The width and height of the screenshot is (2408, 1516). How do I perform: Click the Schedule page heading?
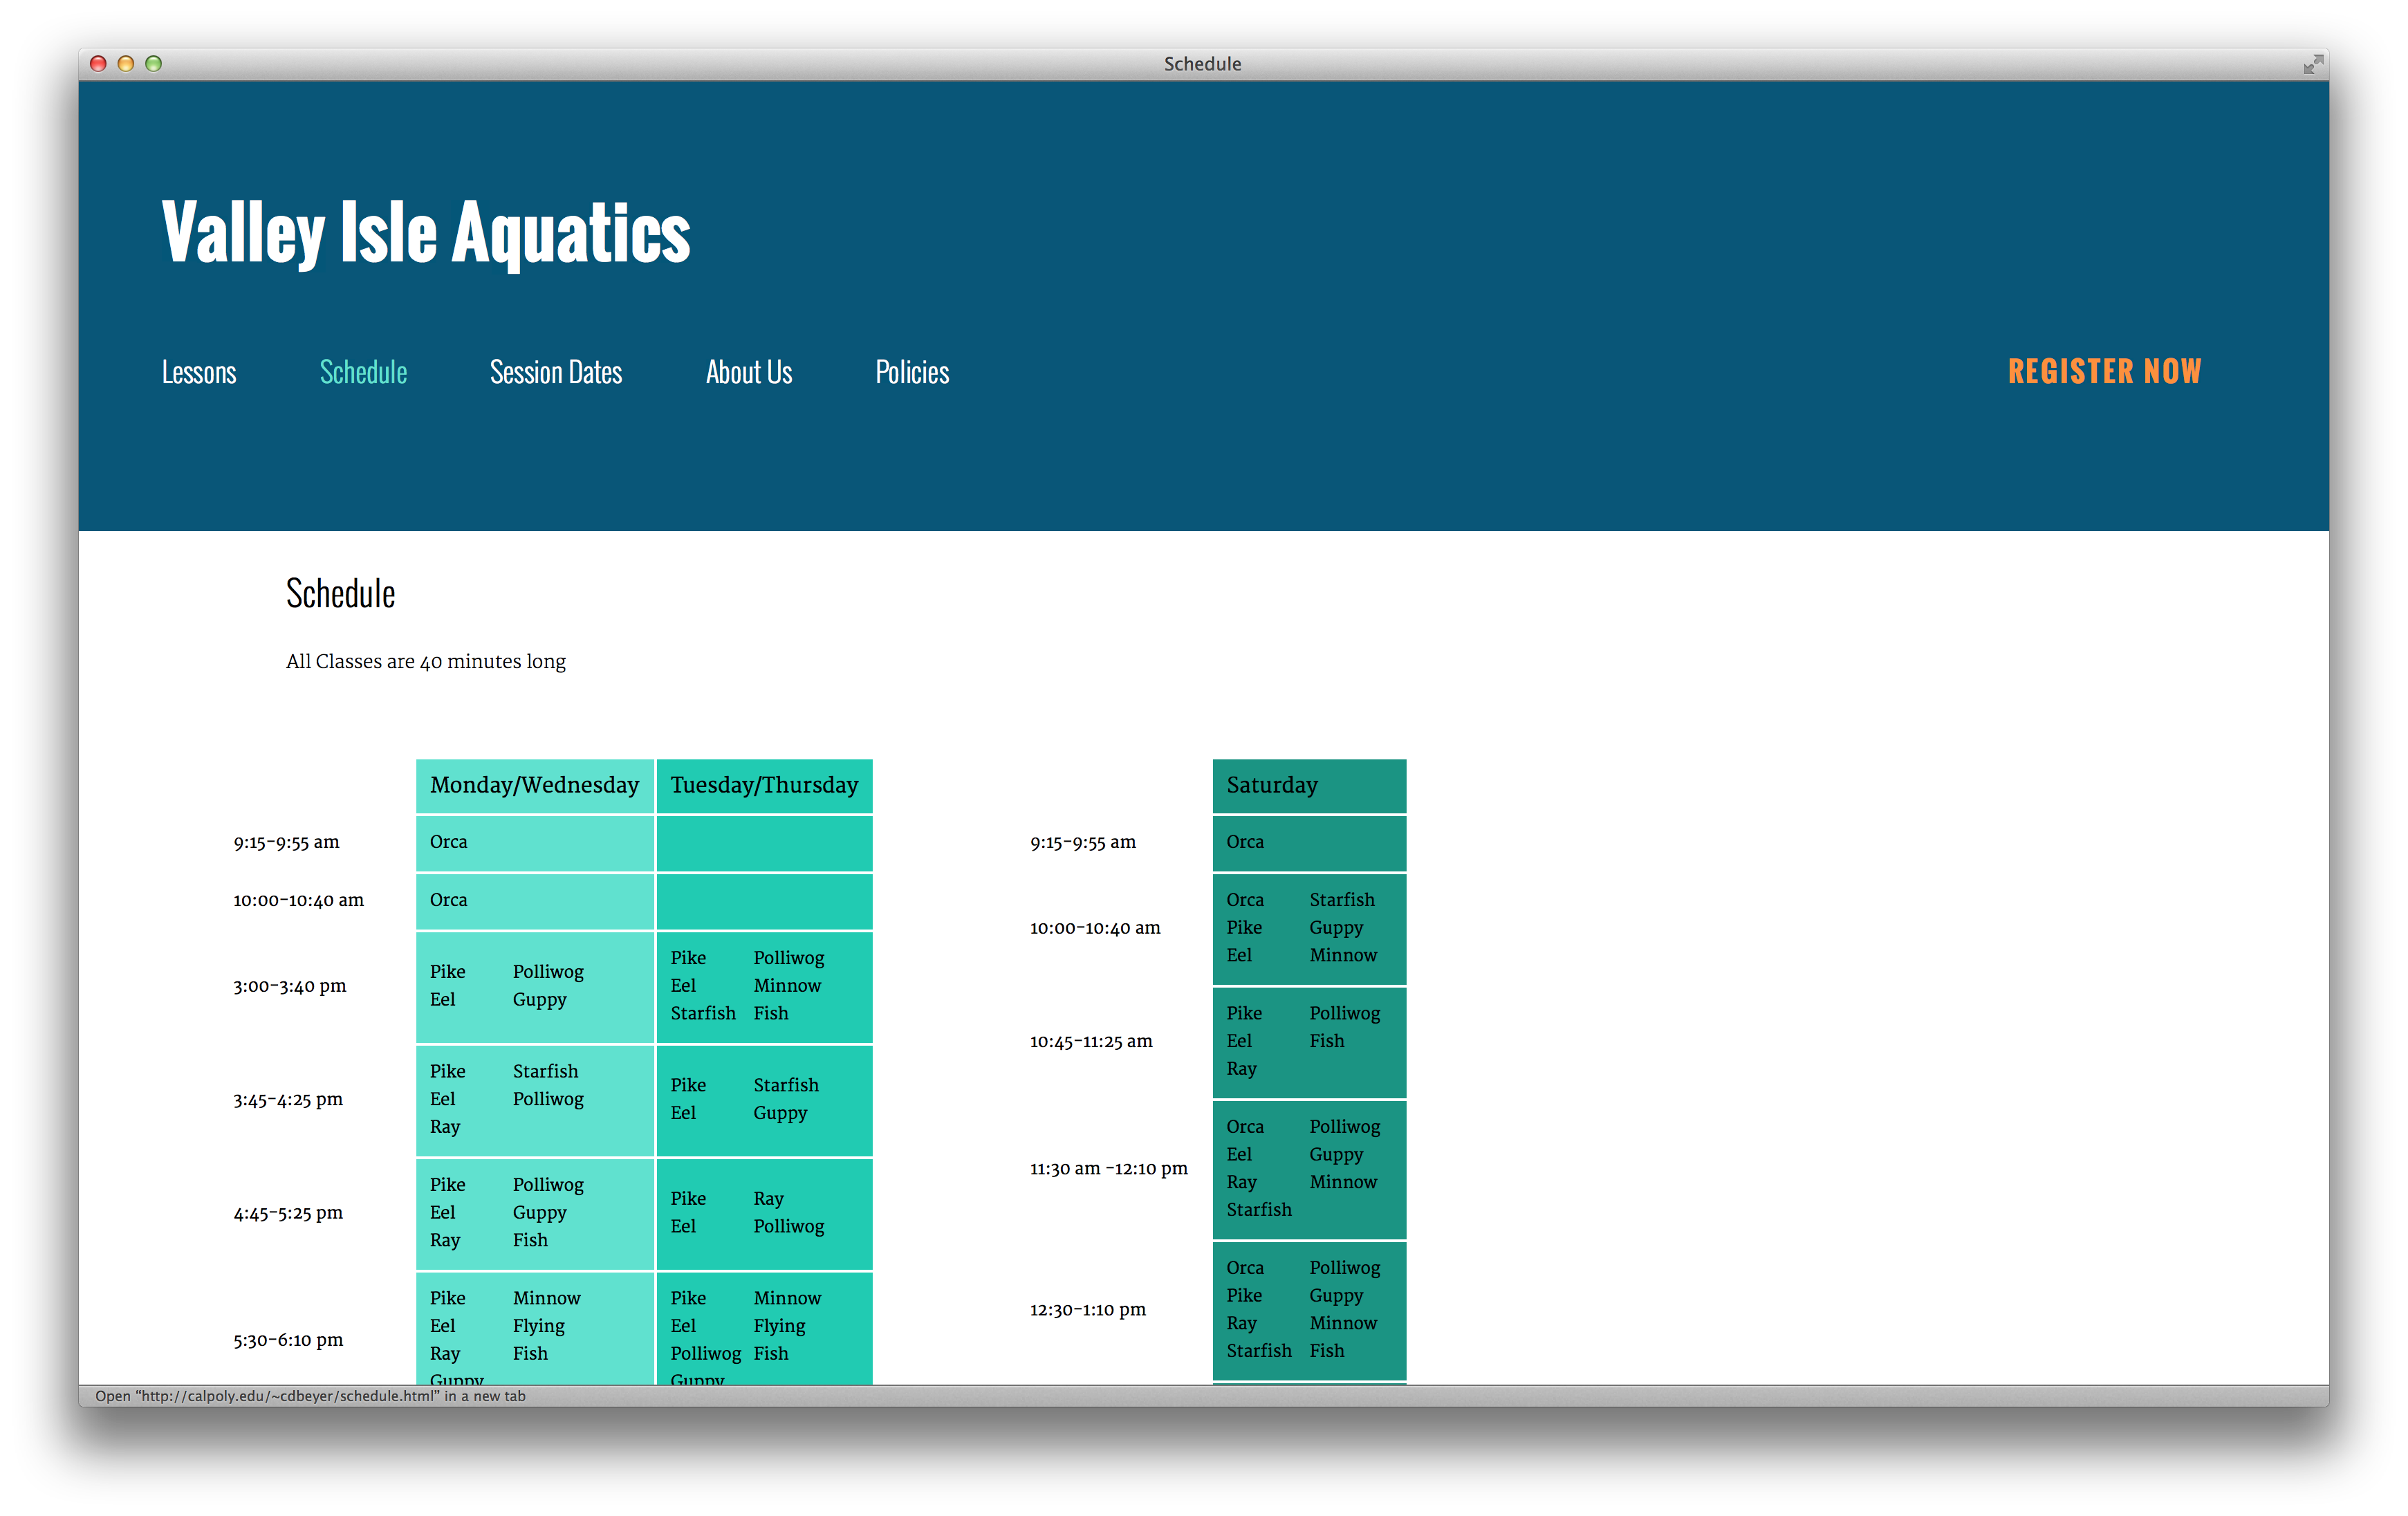point(340,592)
